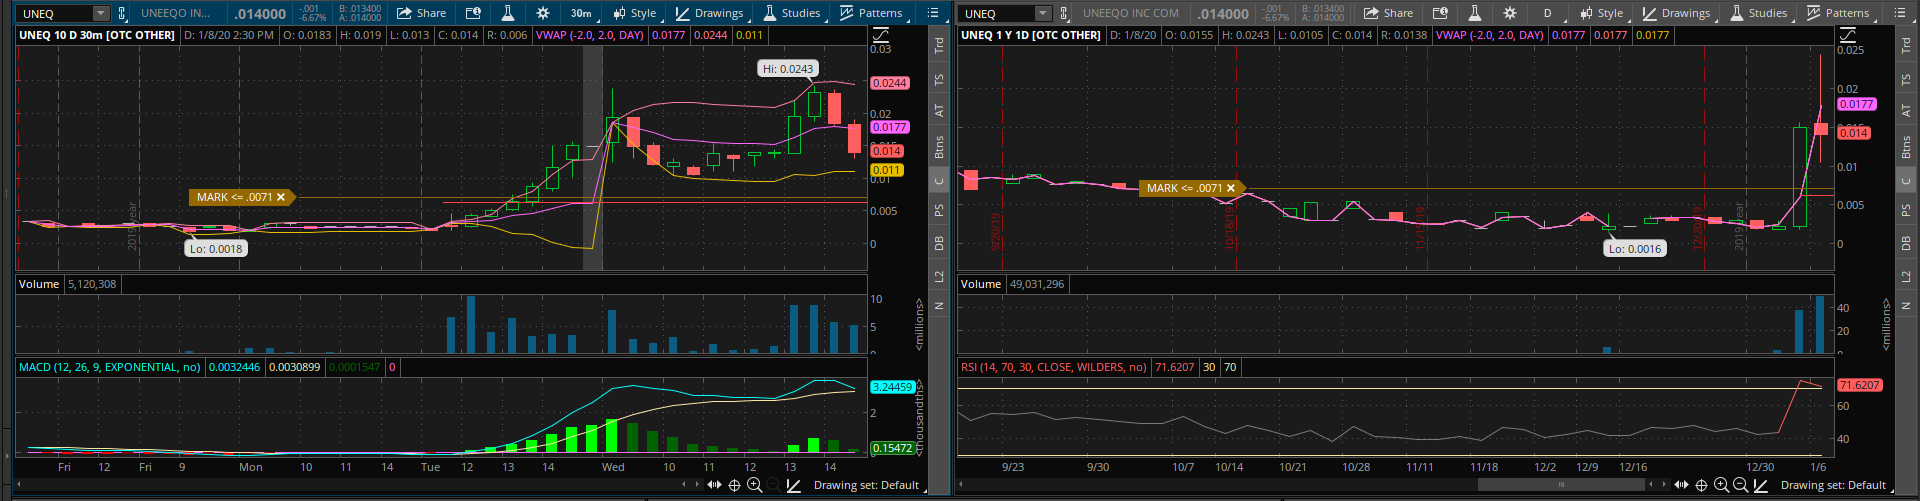The image size is (1920, 501).
Task: Open the Patterns menu on right chart
Action: coord(1838,13)
